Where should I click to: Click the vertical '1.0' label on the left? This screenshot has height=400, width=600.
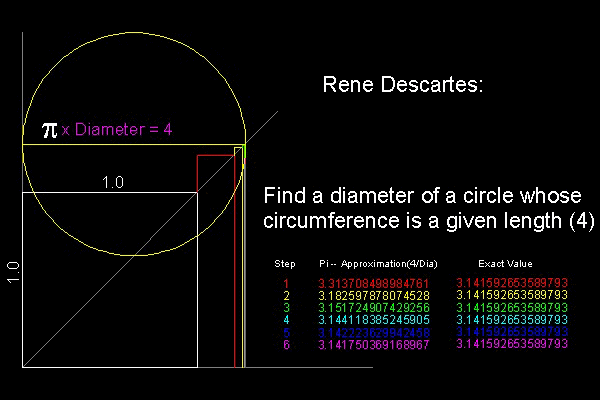pyautogui.click(x=11, y=272)
